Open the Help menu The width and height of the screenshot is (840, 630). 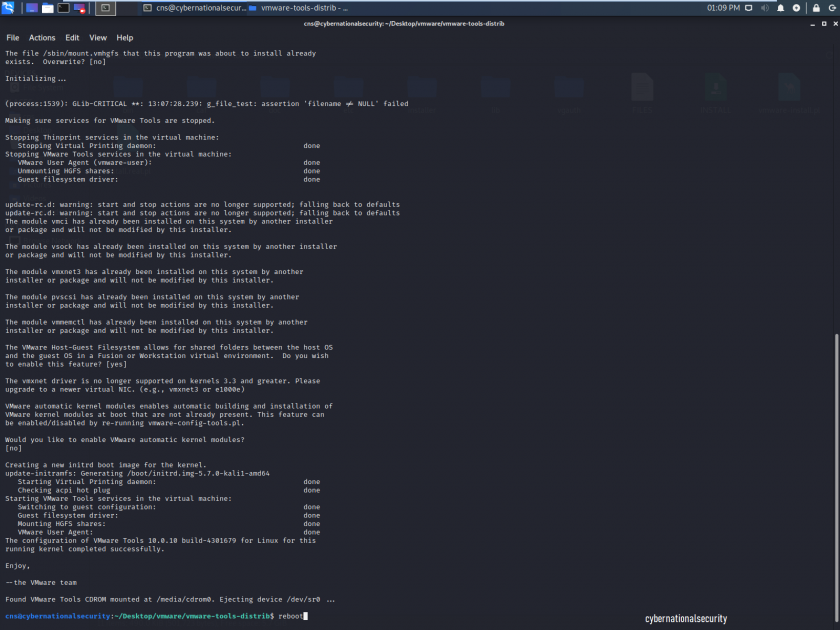[125, 38]
